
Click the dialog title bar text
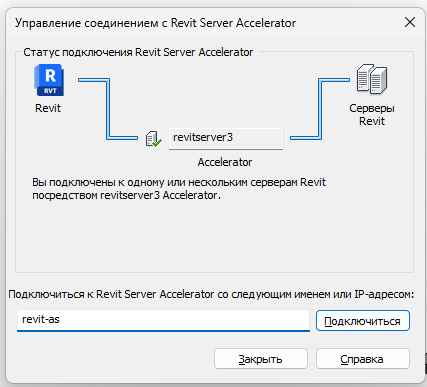coord(155,23)
